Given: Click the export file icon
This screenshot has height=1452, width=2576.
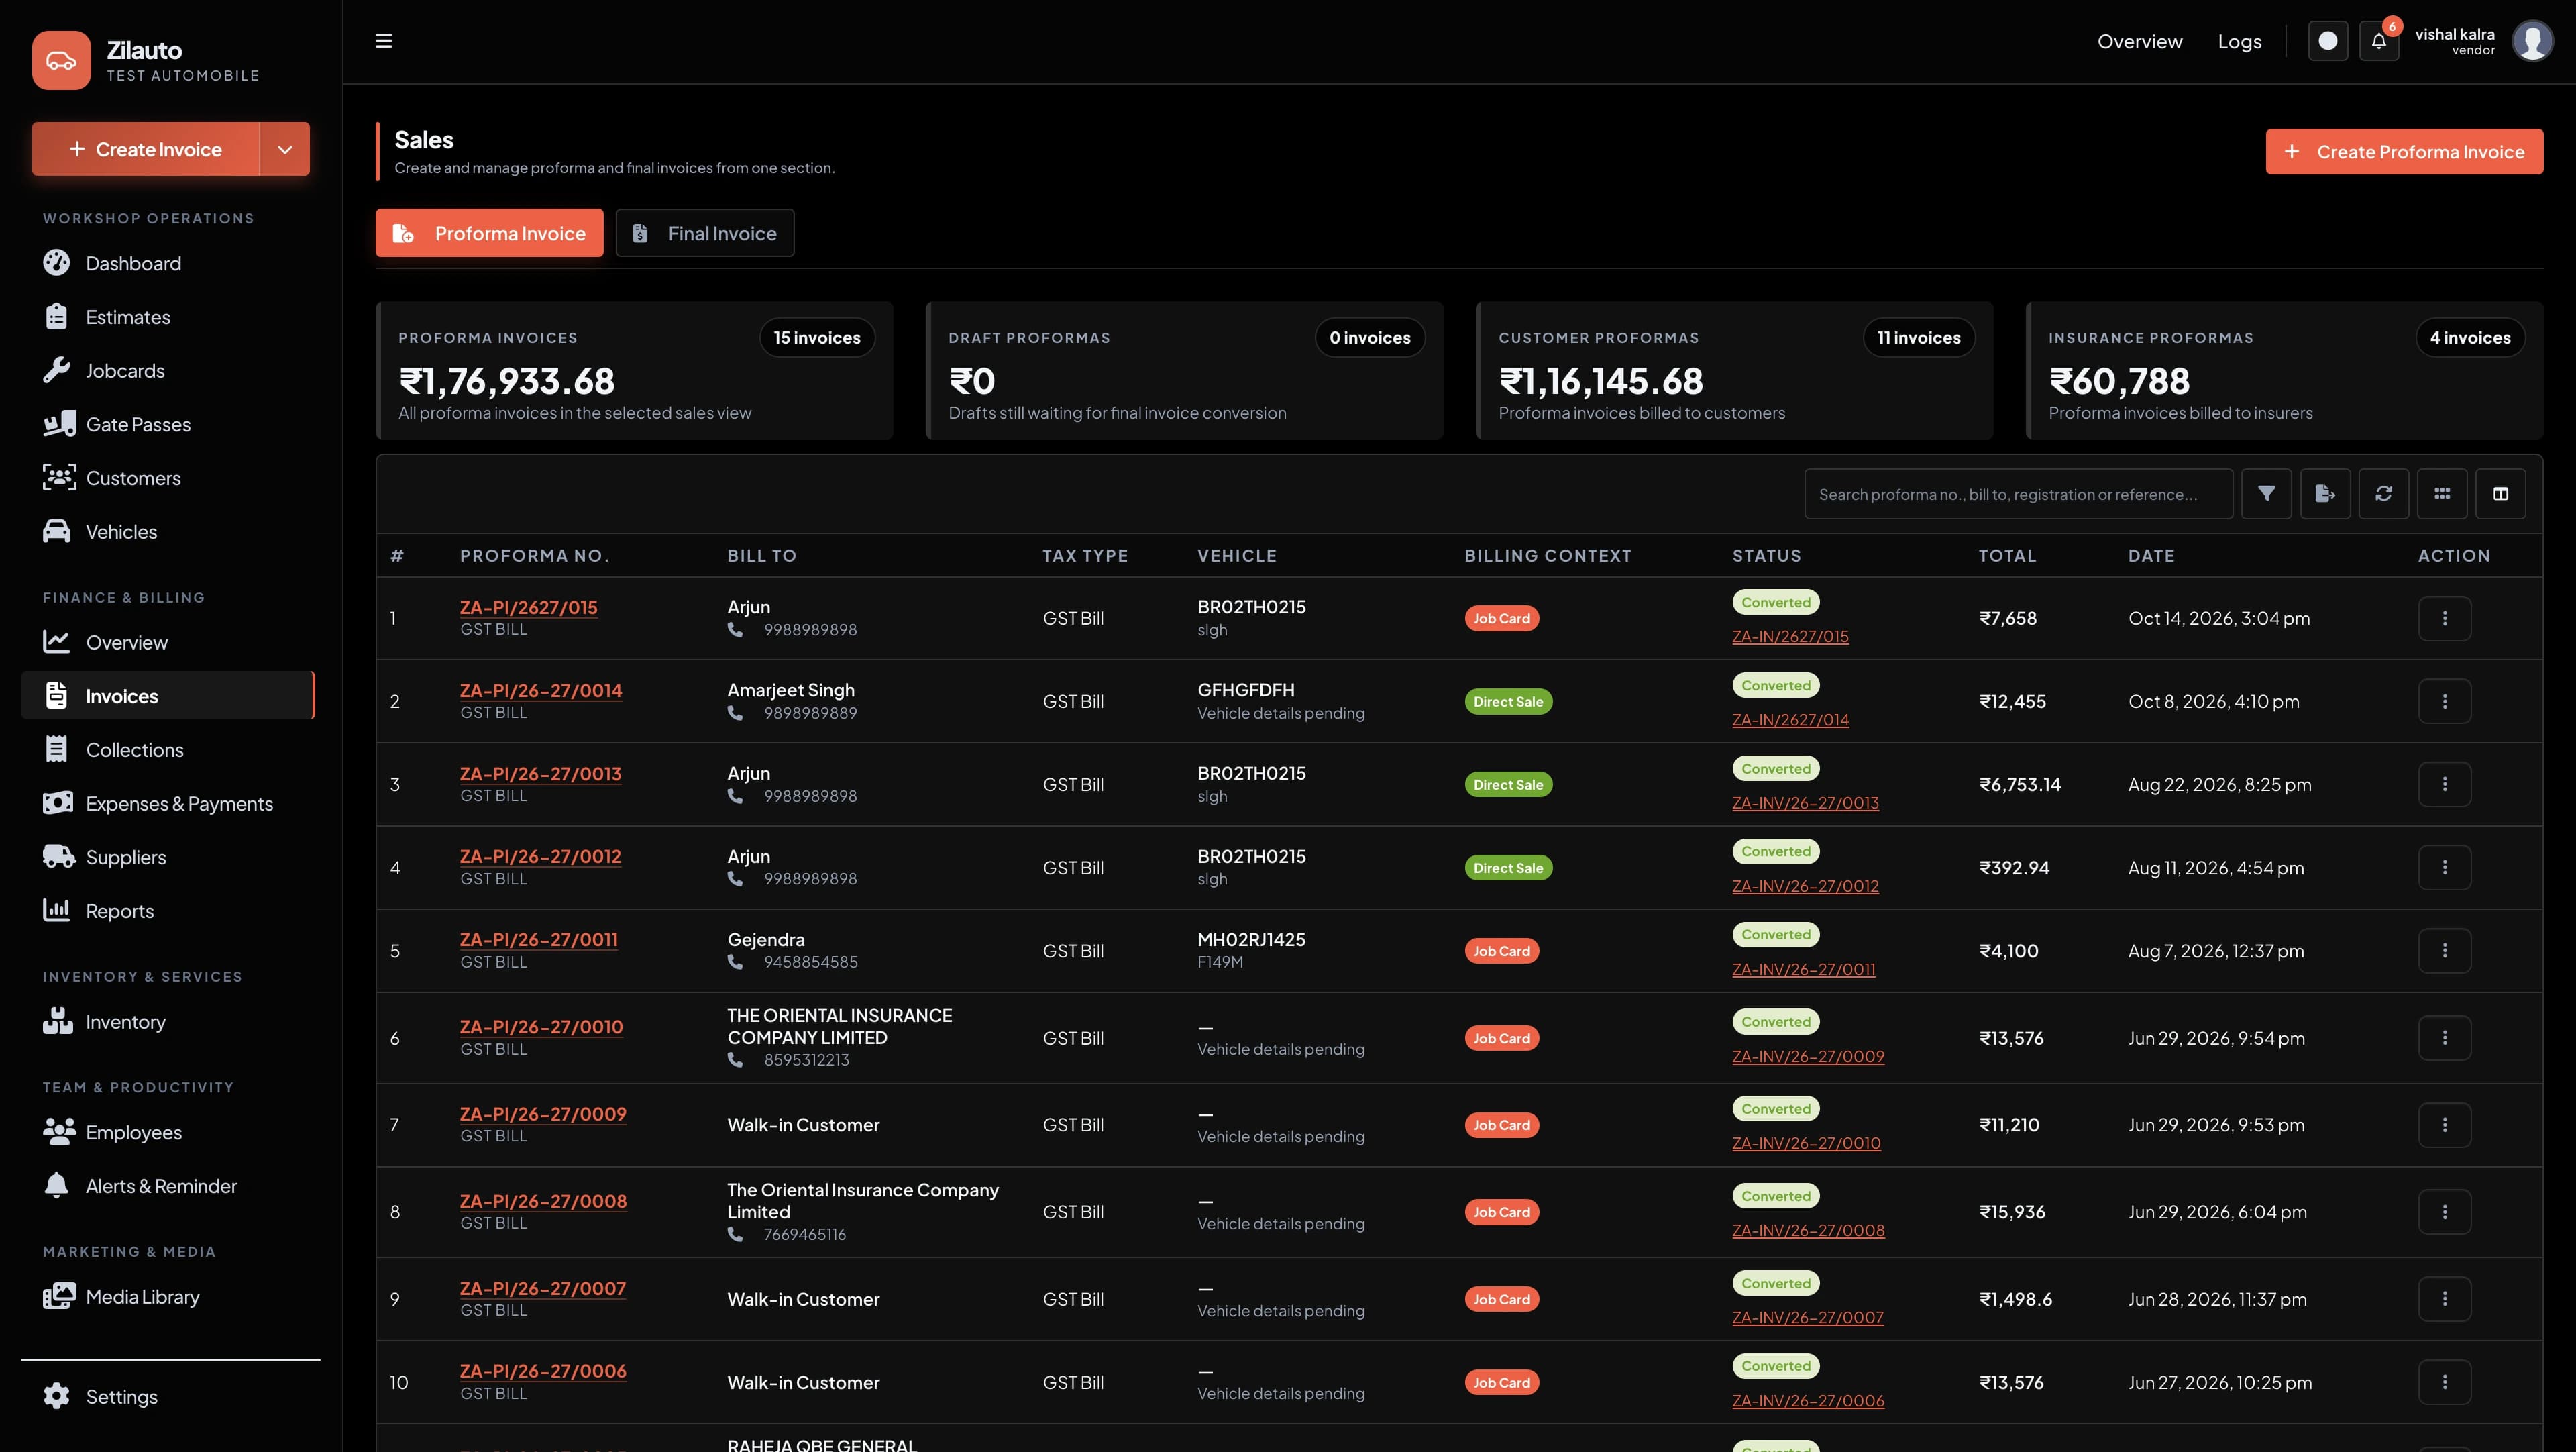Looking at the screenshot, I should (2325, 494).
